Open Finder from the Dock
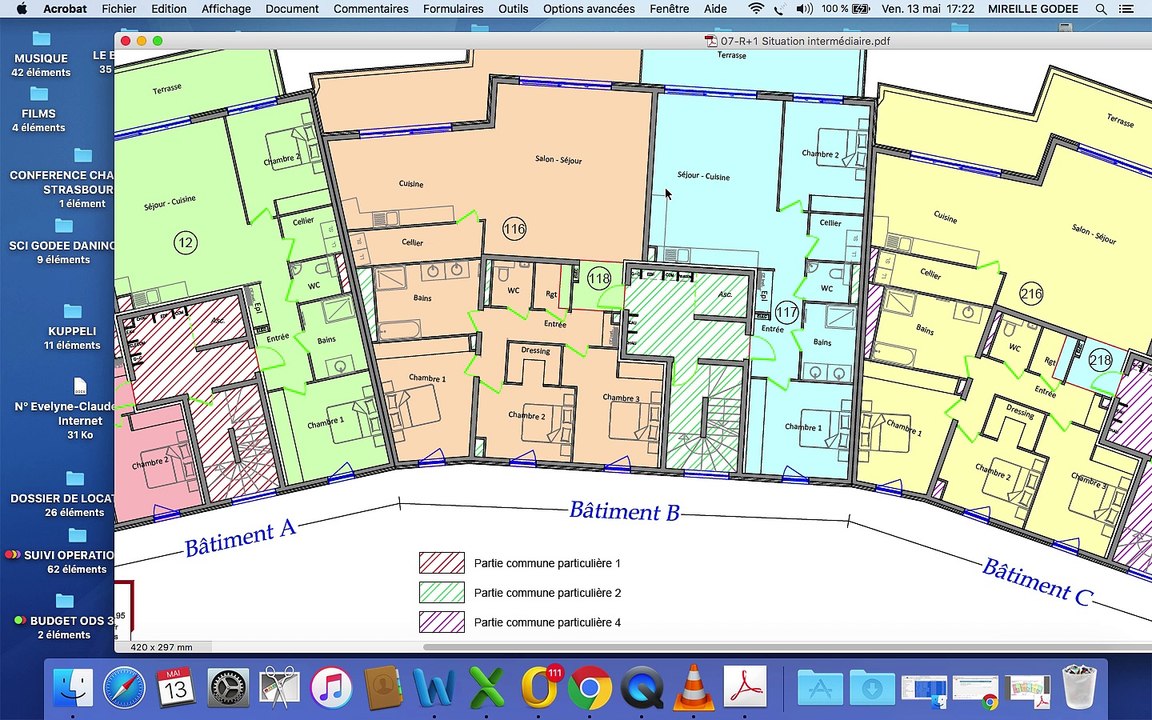1152x720 pixels. point(73,688)
